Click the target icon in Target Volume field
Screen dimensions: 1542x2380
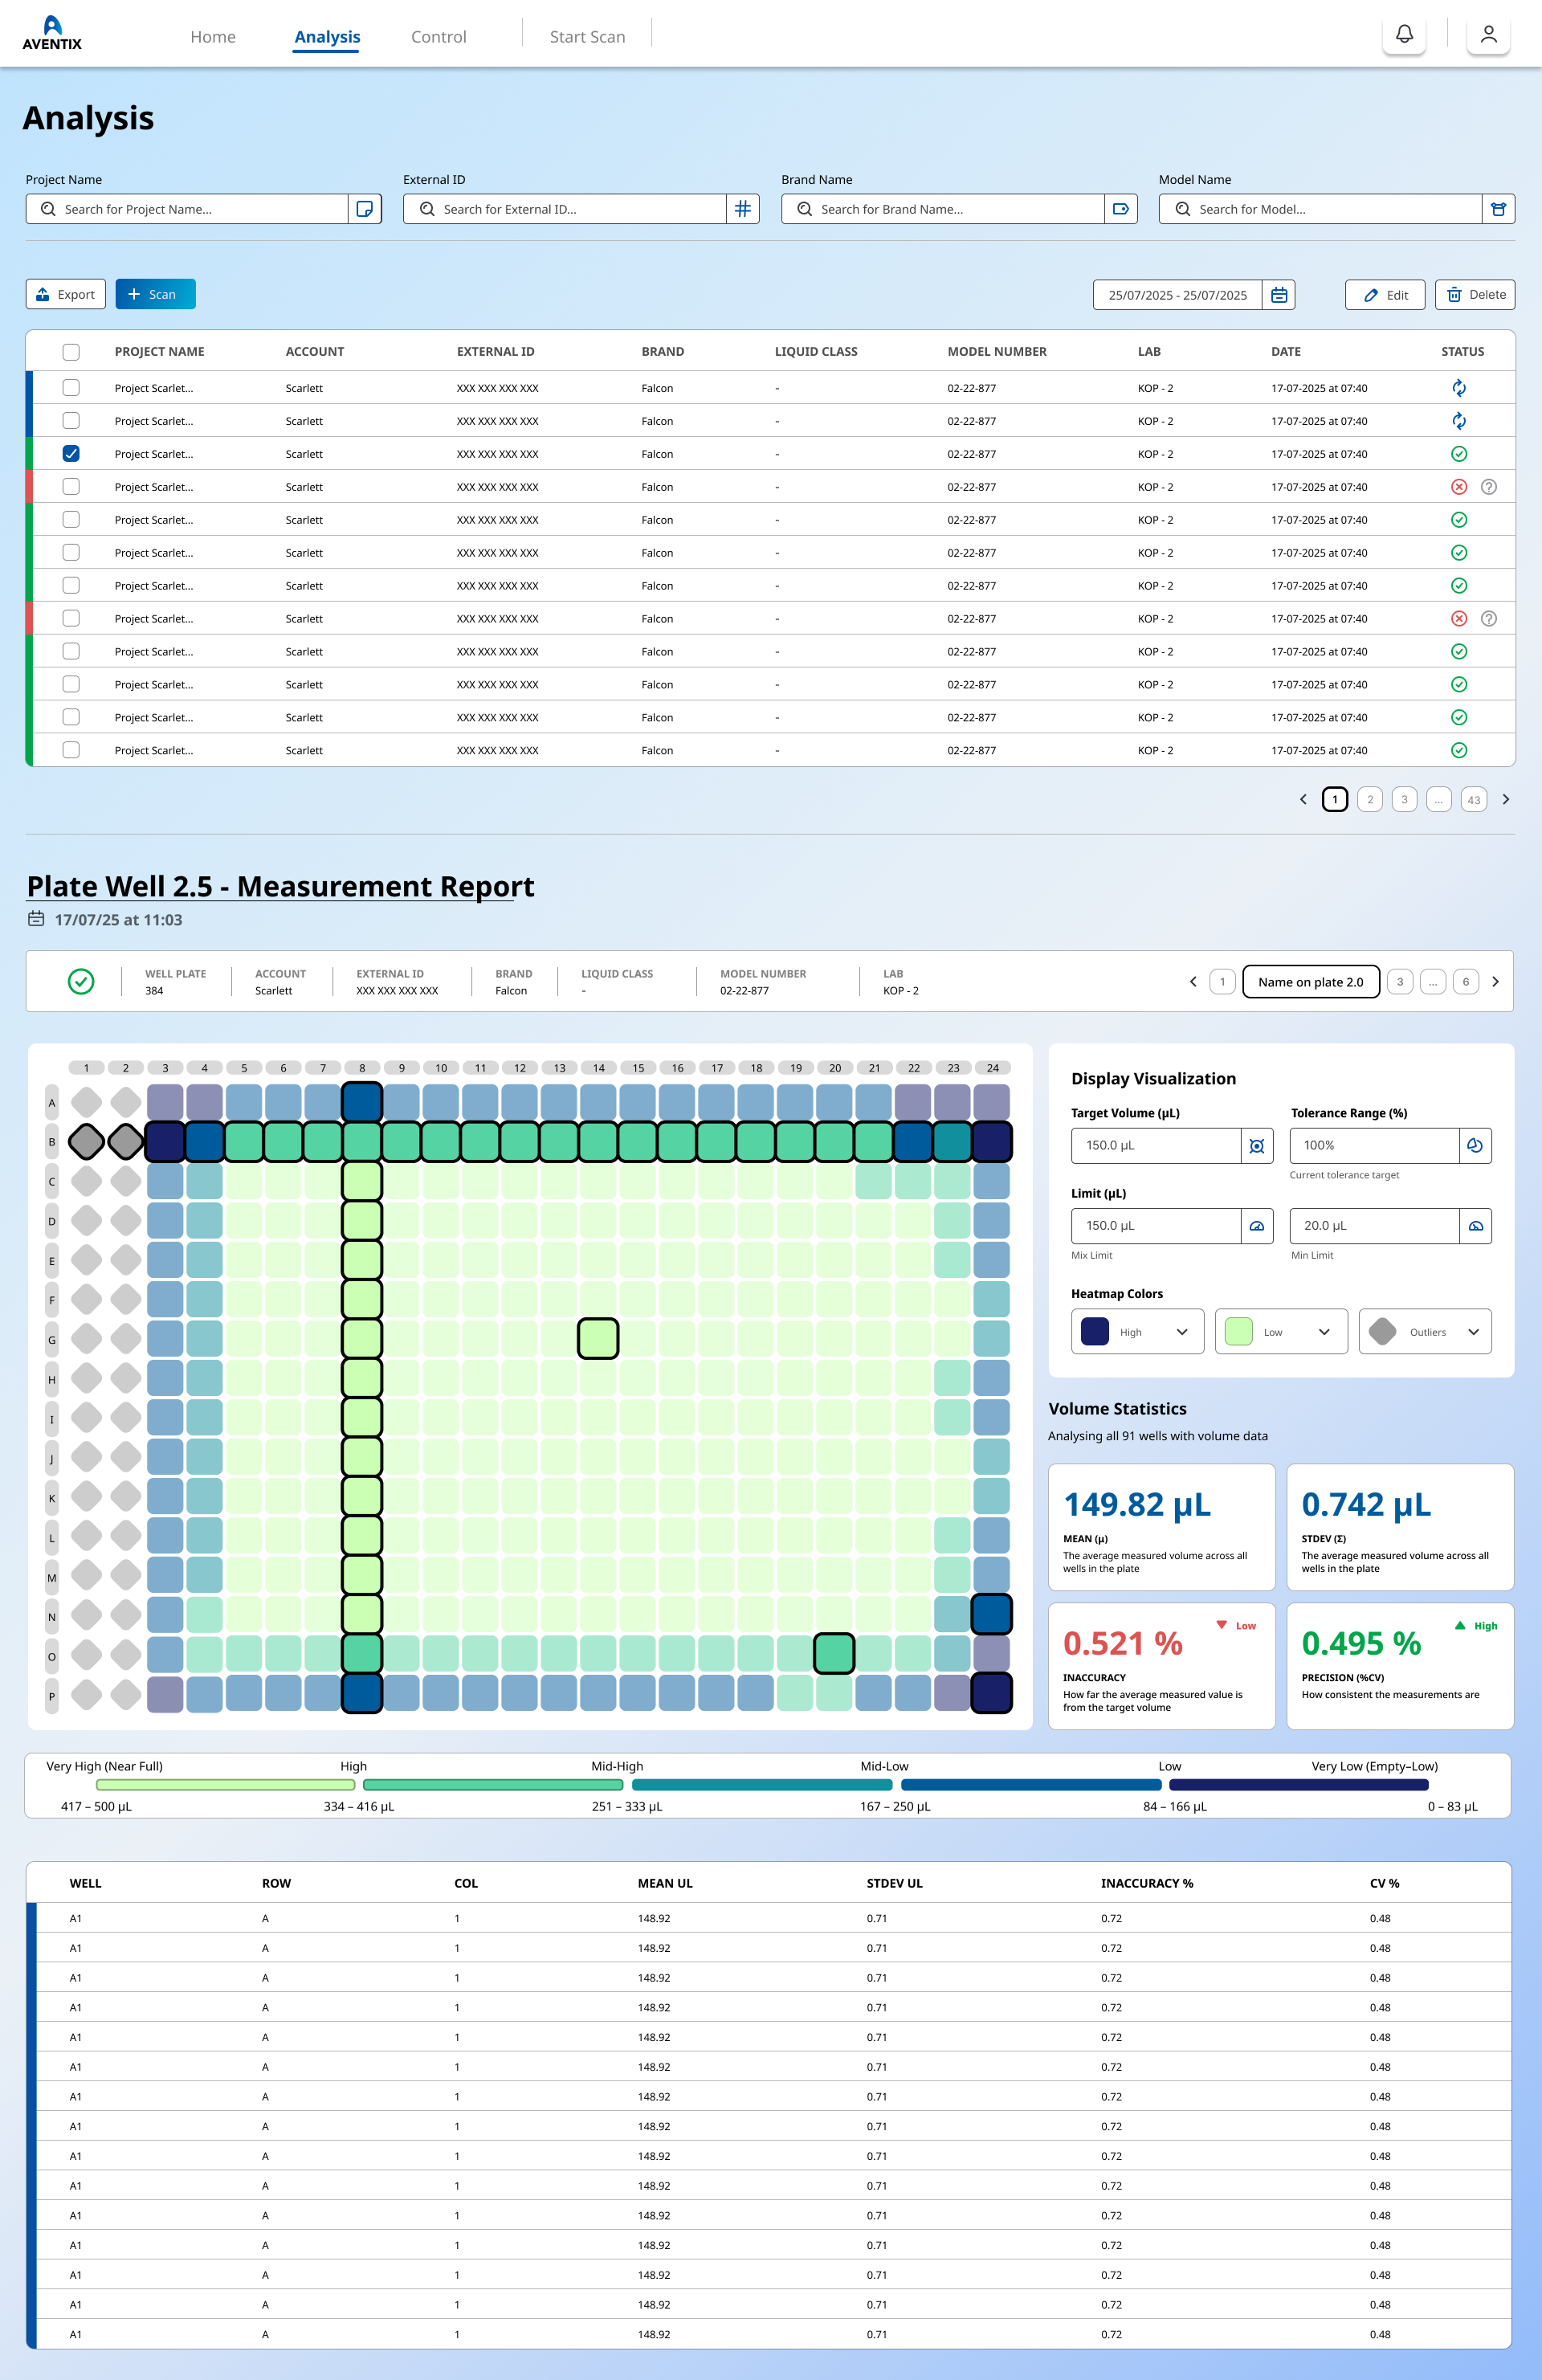pos(1257,1146)
